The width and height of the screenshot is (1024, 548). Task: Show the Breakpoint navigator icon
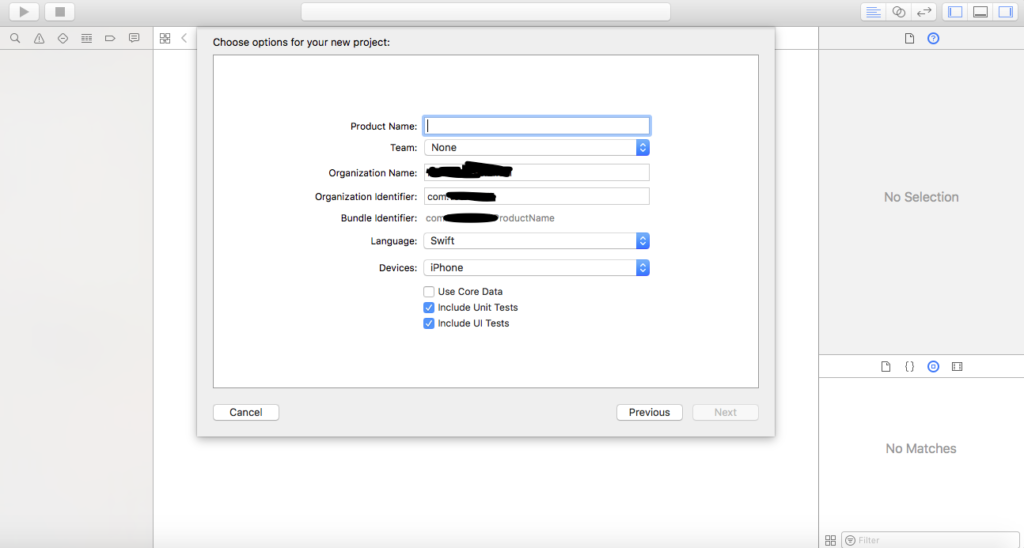tap(110, 39)
